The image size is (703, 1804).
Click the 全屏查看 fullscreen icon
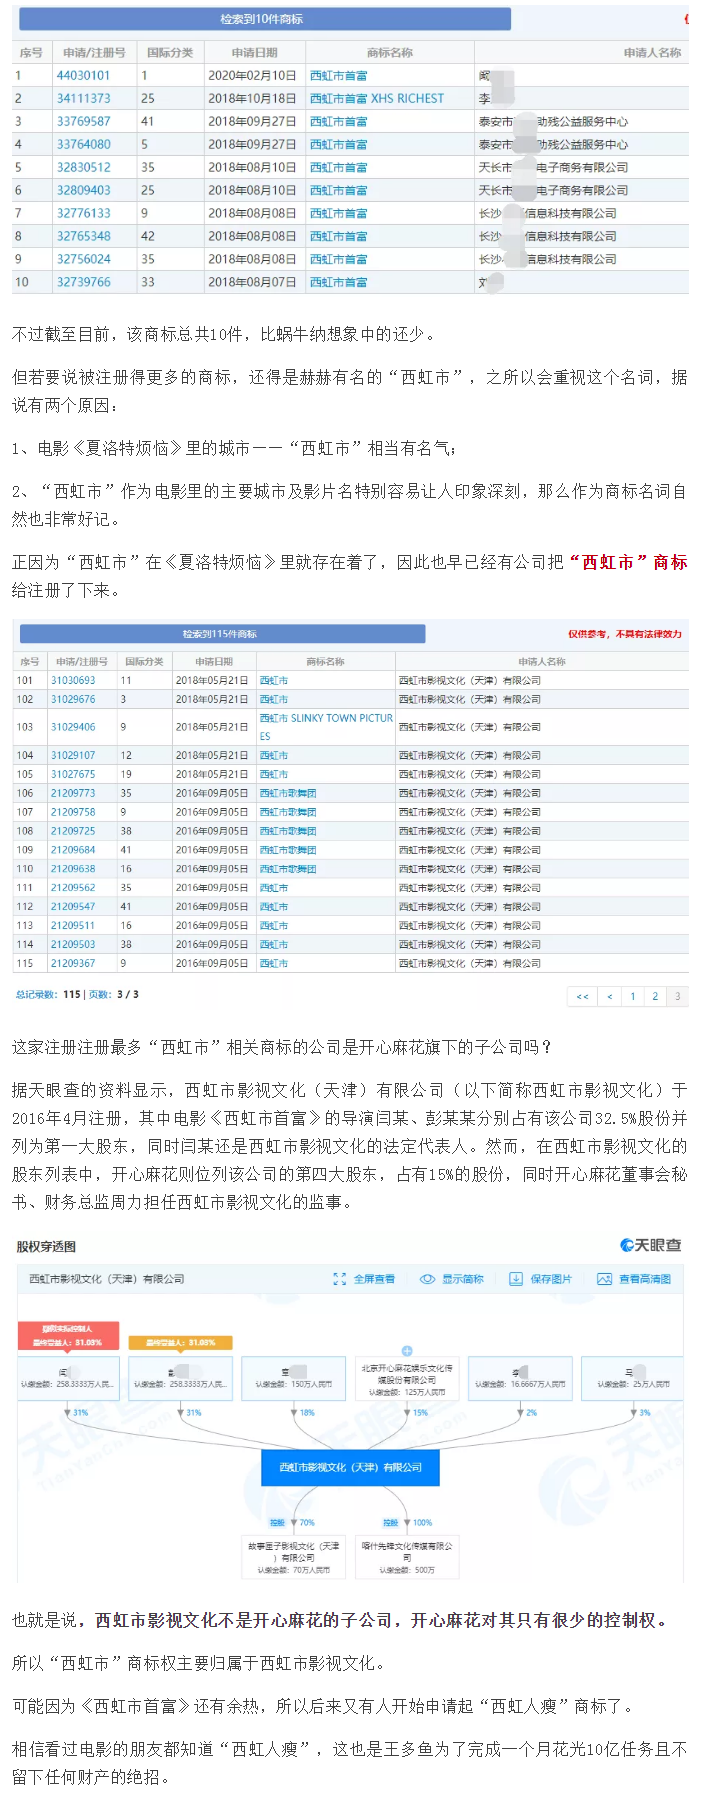pyautogui.click(x=340, y=1279)
